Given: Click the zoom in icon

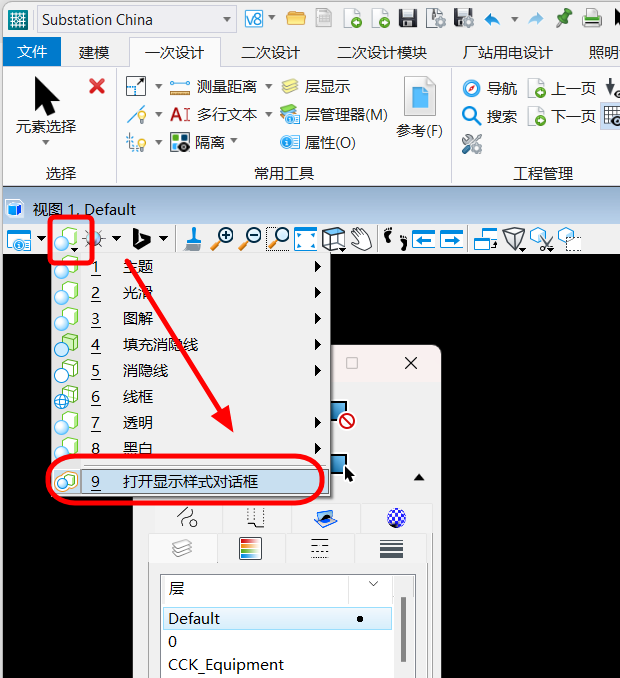Looking at the screenshot, I should 222,239.
